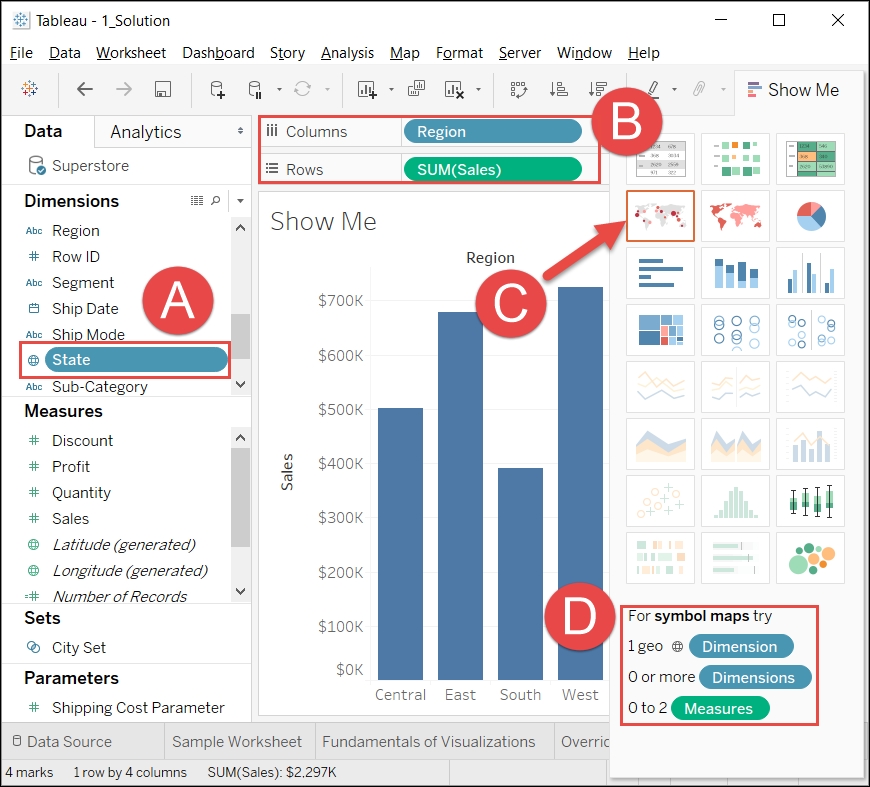
Task: Open the Analysis menu
Action: [347, 53]
